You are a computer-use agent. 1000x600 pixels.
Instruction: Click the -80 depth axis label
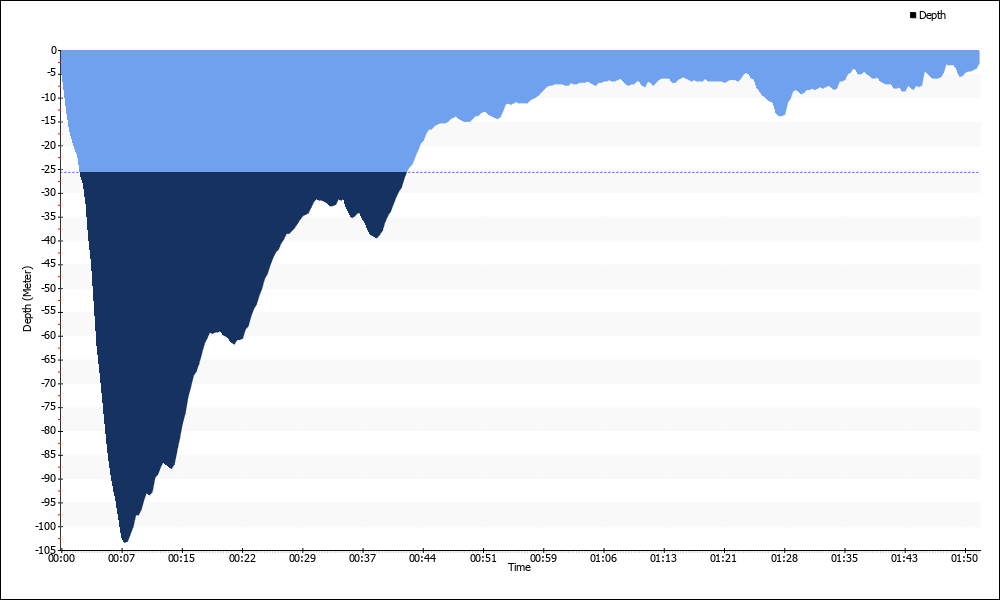click(x=50, y=431)
